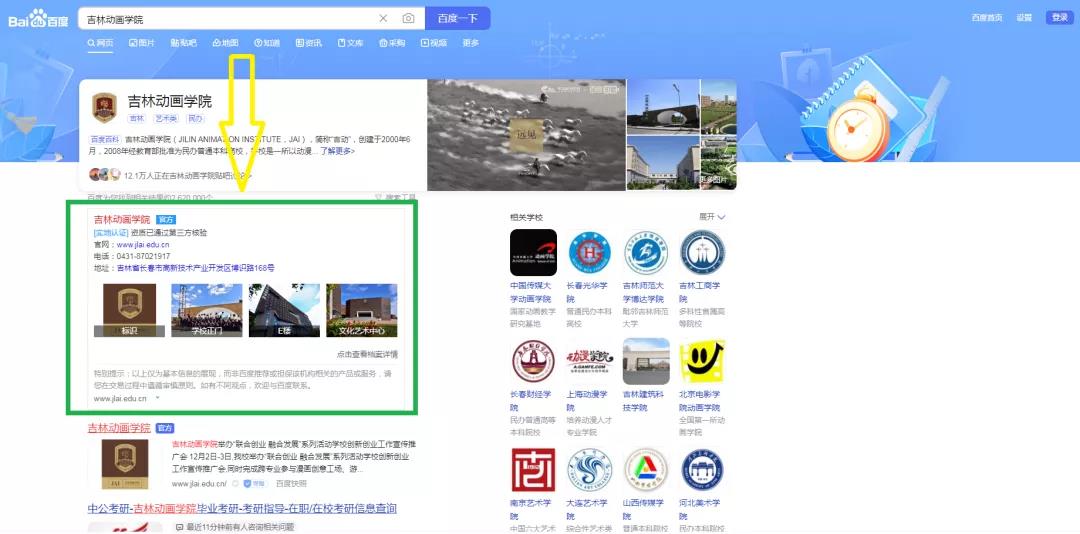1080x534 pixels.
Task: Click the 吉林 tag under the school name
Action: pyautogui.click(x=136, y=119)
